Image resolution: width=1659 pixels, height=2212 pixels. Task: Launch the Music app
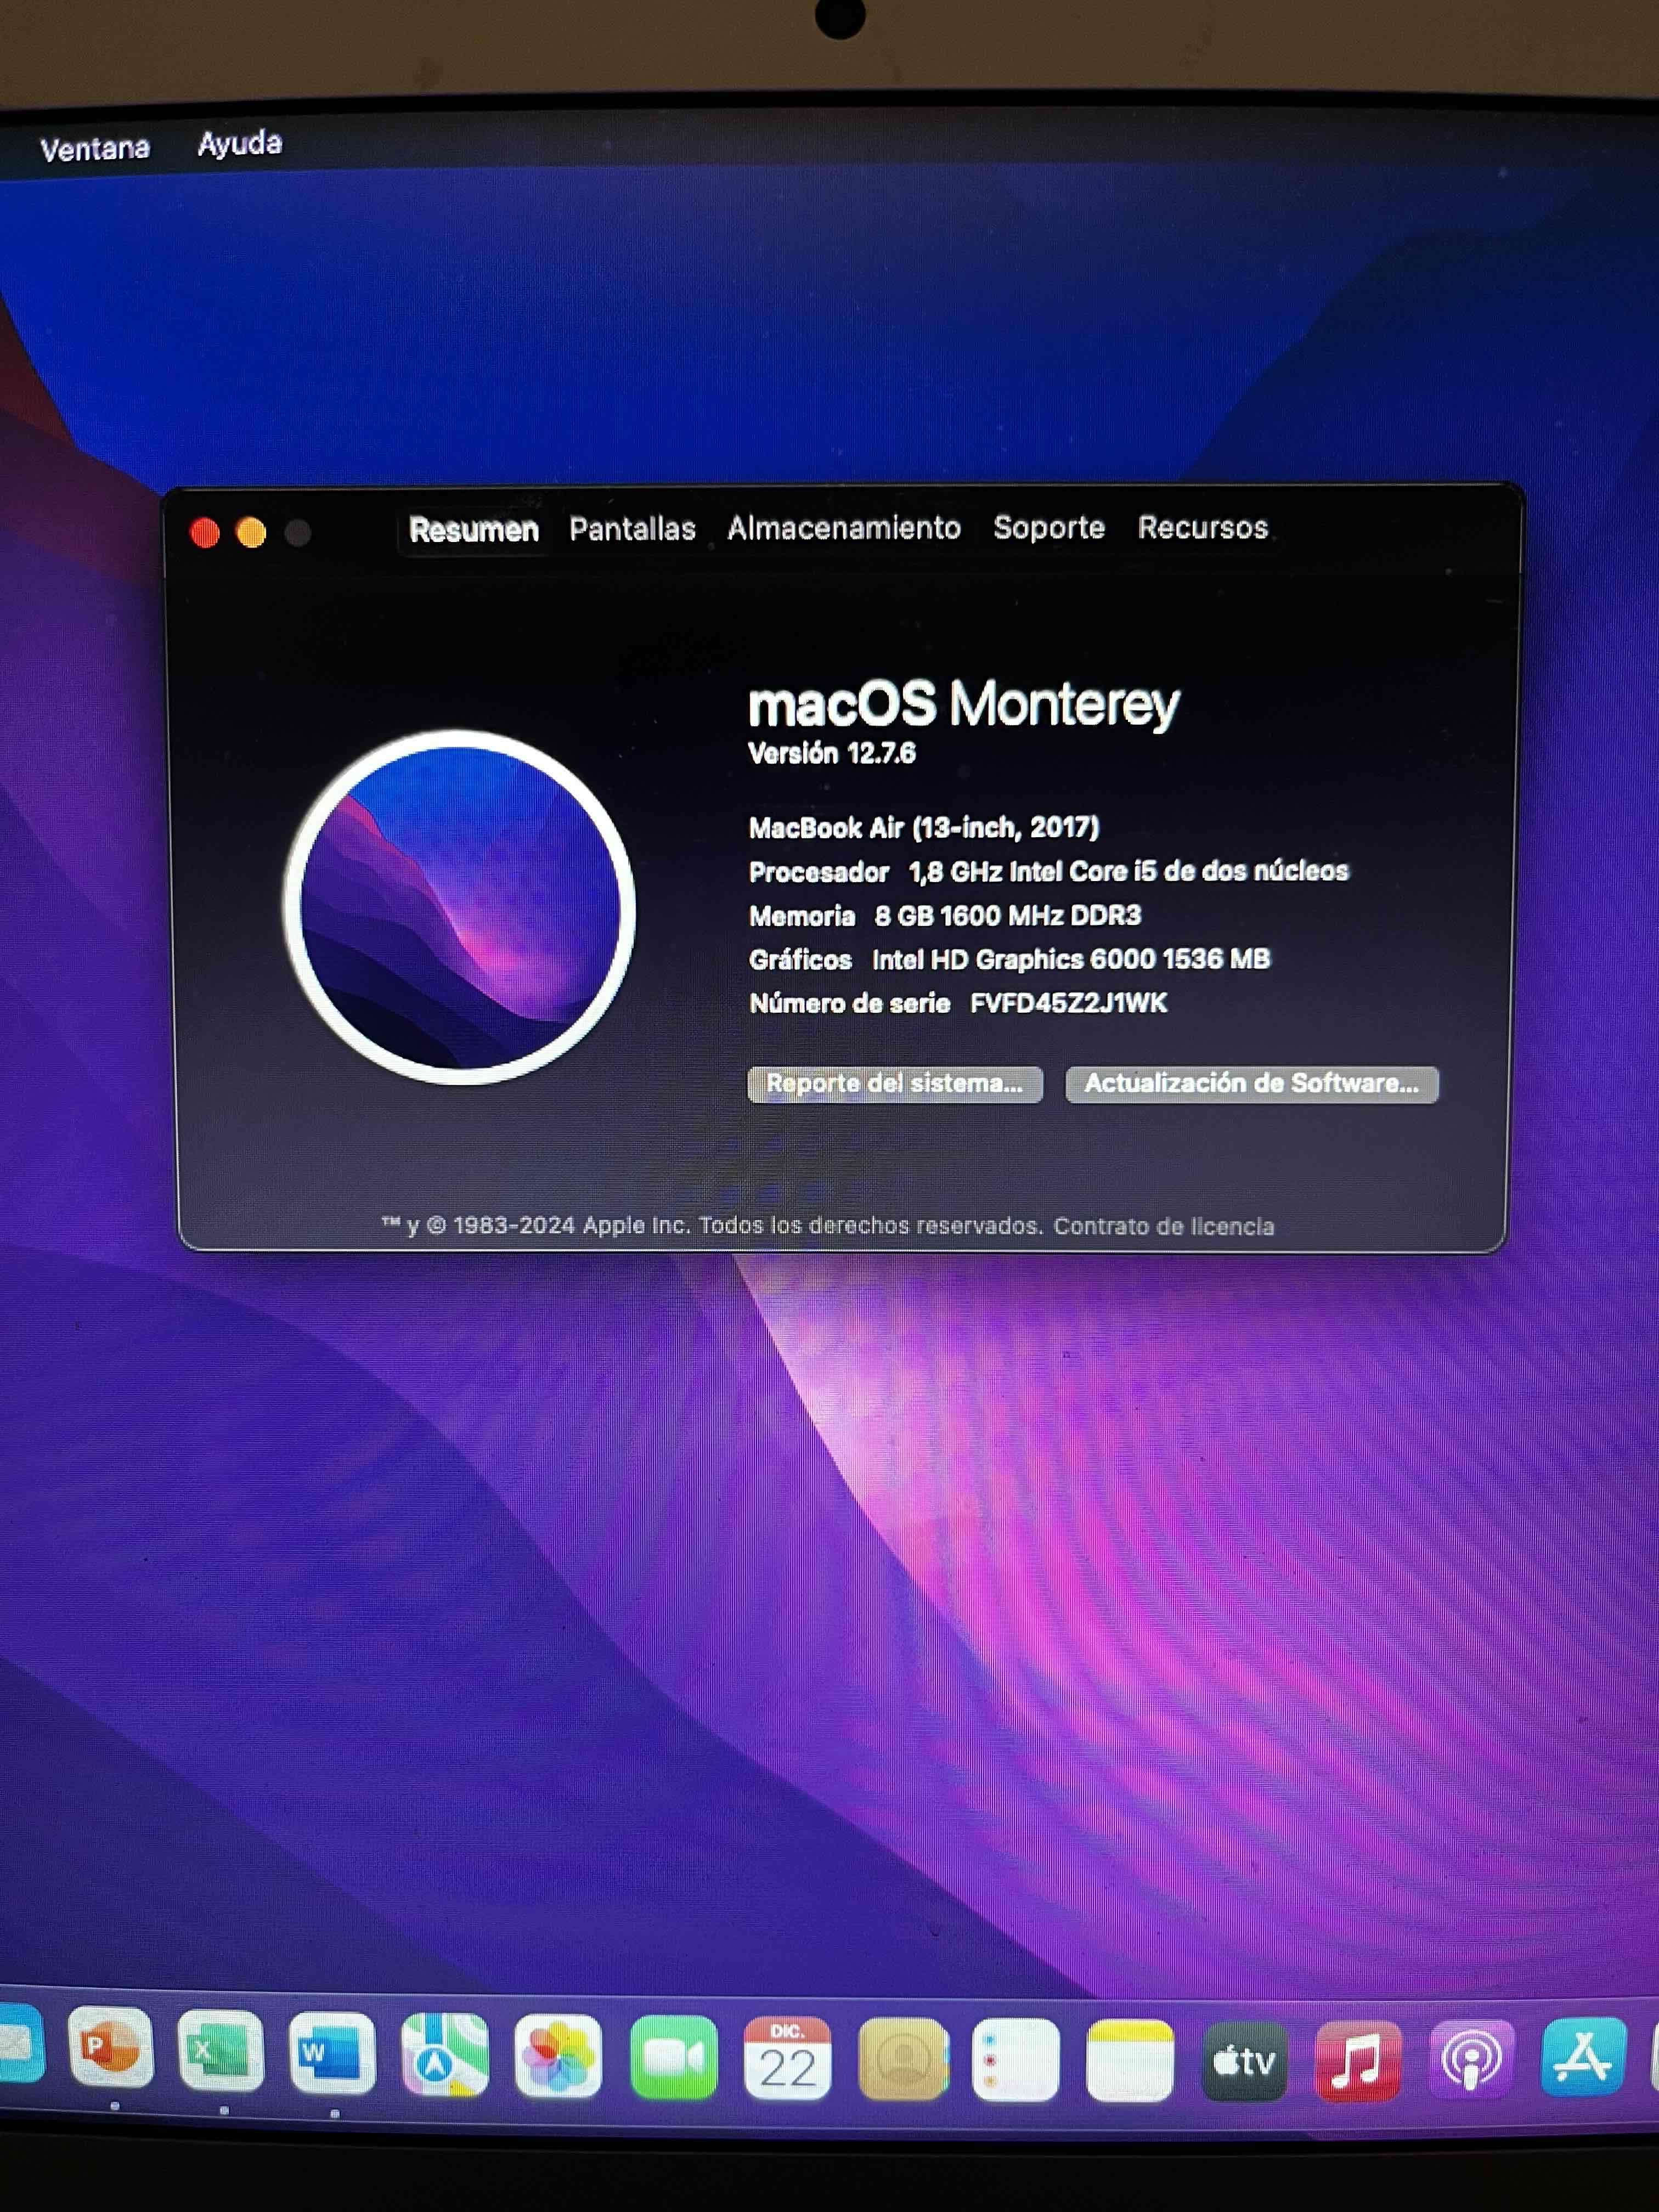coord(1357,2060)
